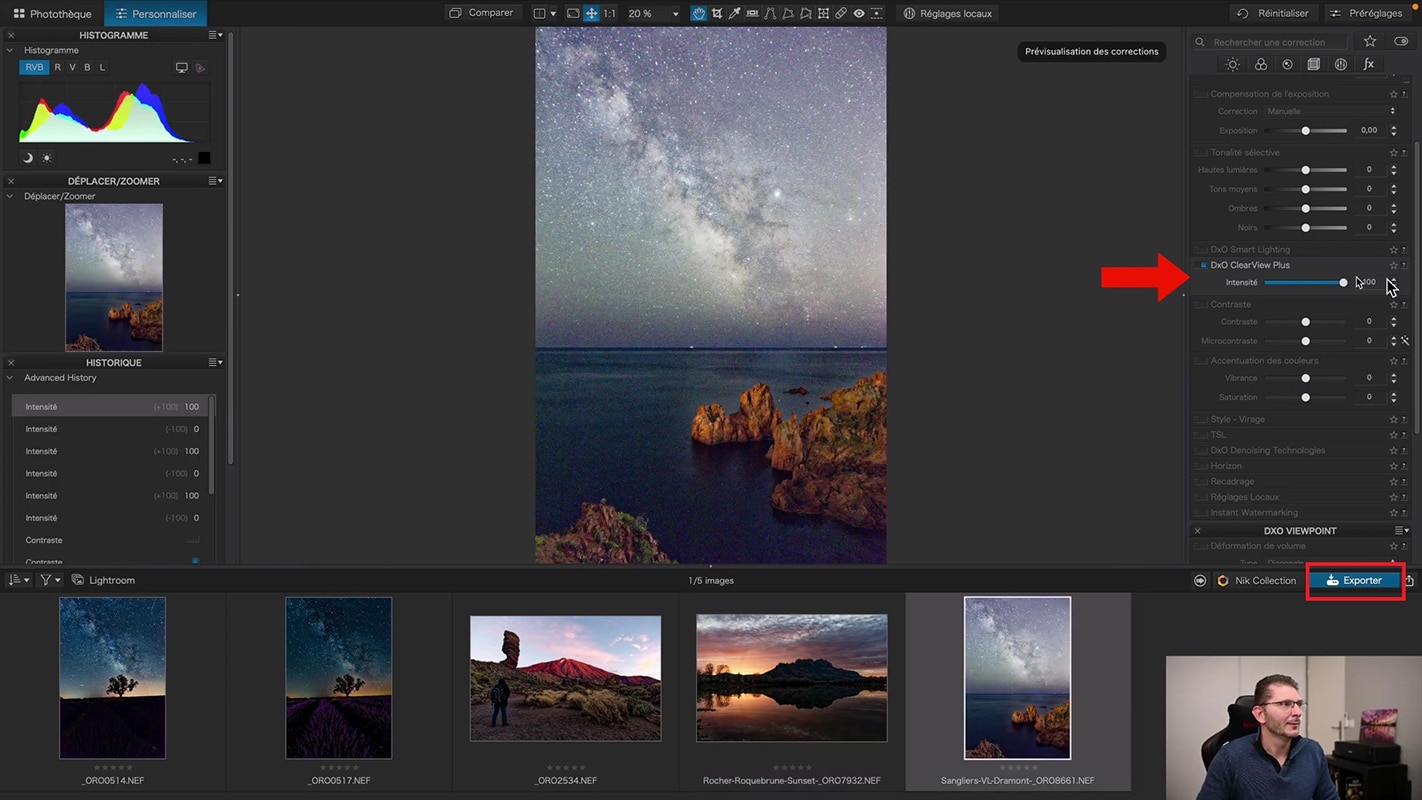Click the Fit on screen zoom icon

click(x=573, y=13)
